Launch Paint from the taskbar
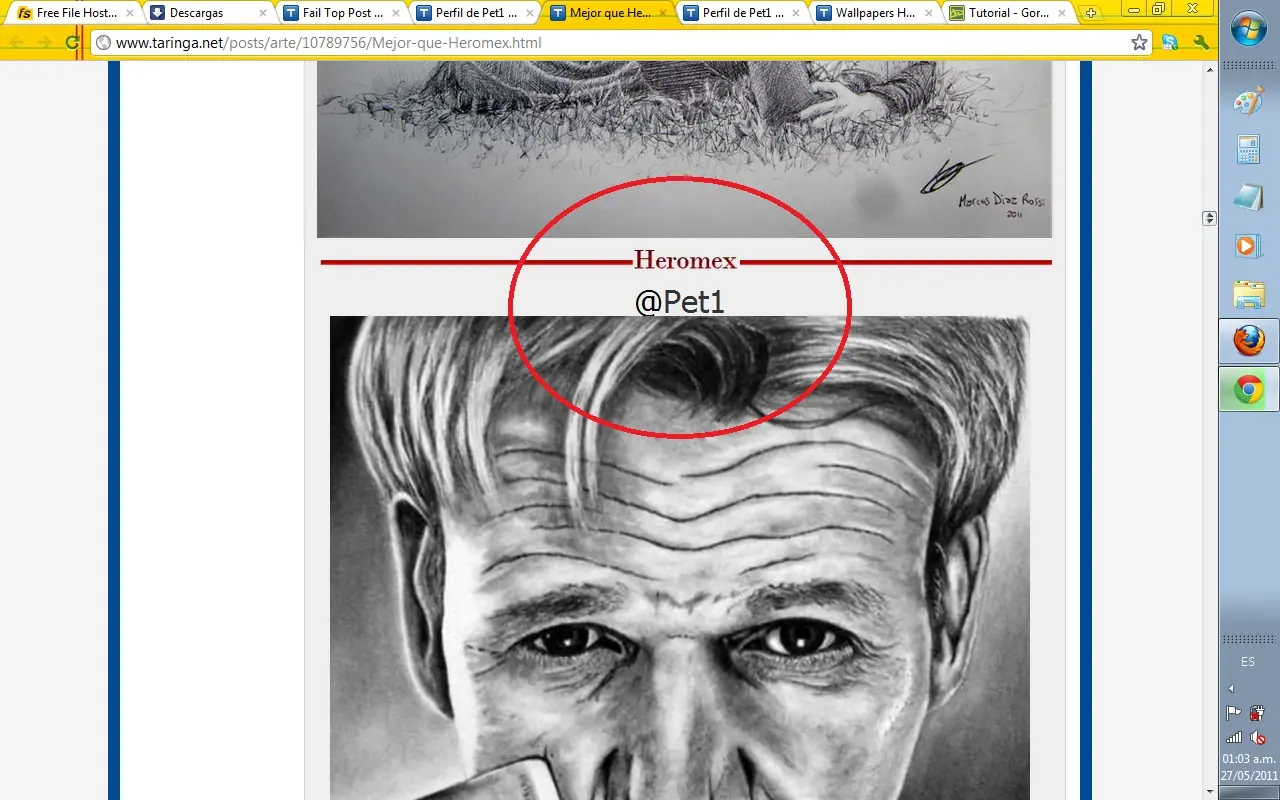Screen dimensions: 1280x800 [1249, 101]
